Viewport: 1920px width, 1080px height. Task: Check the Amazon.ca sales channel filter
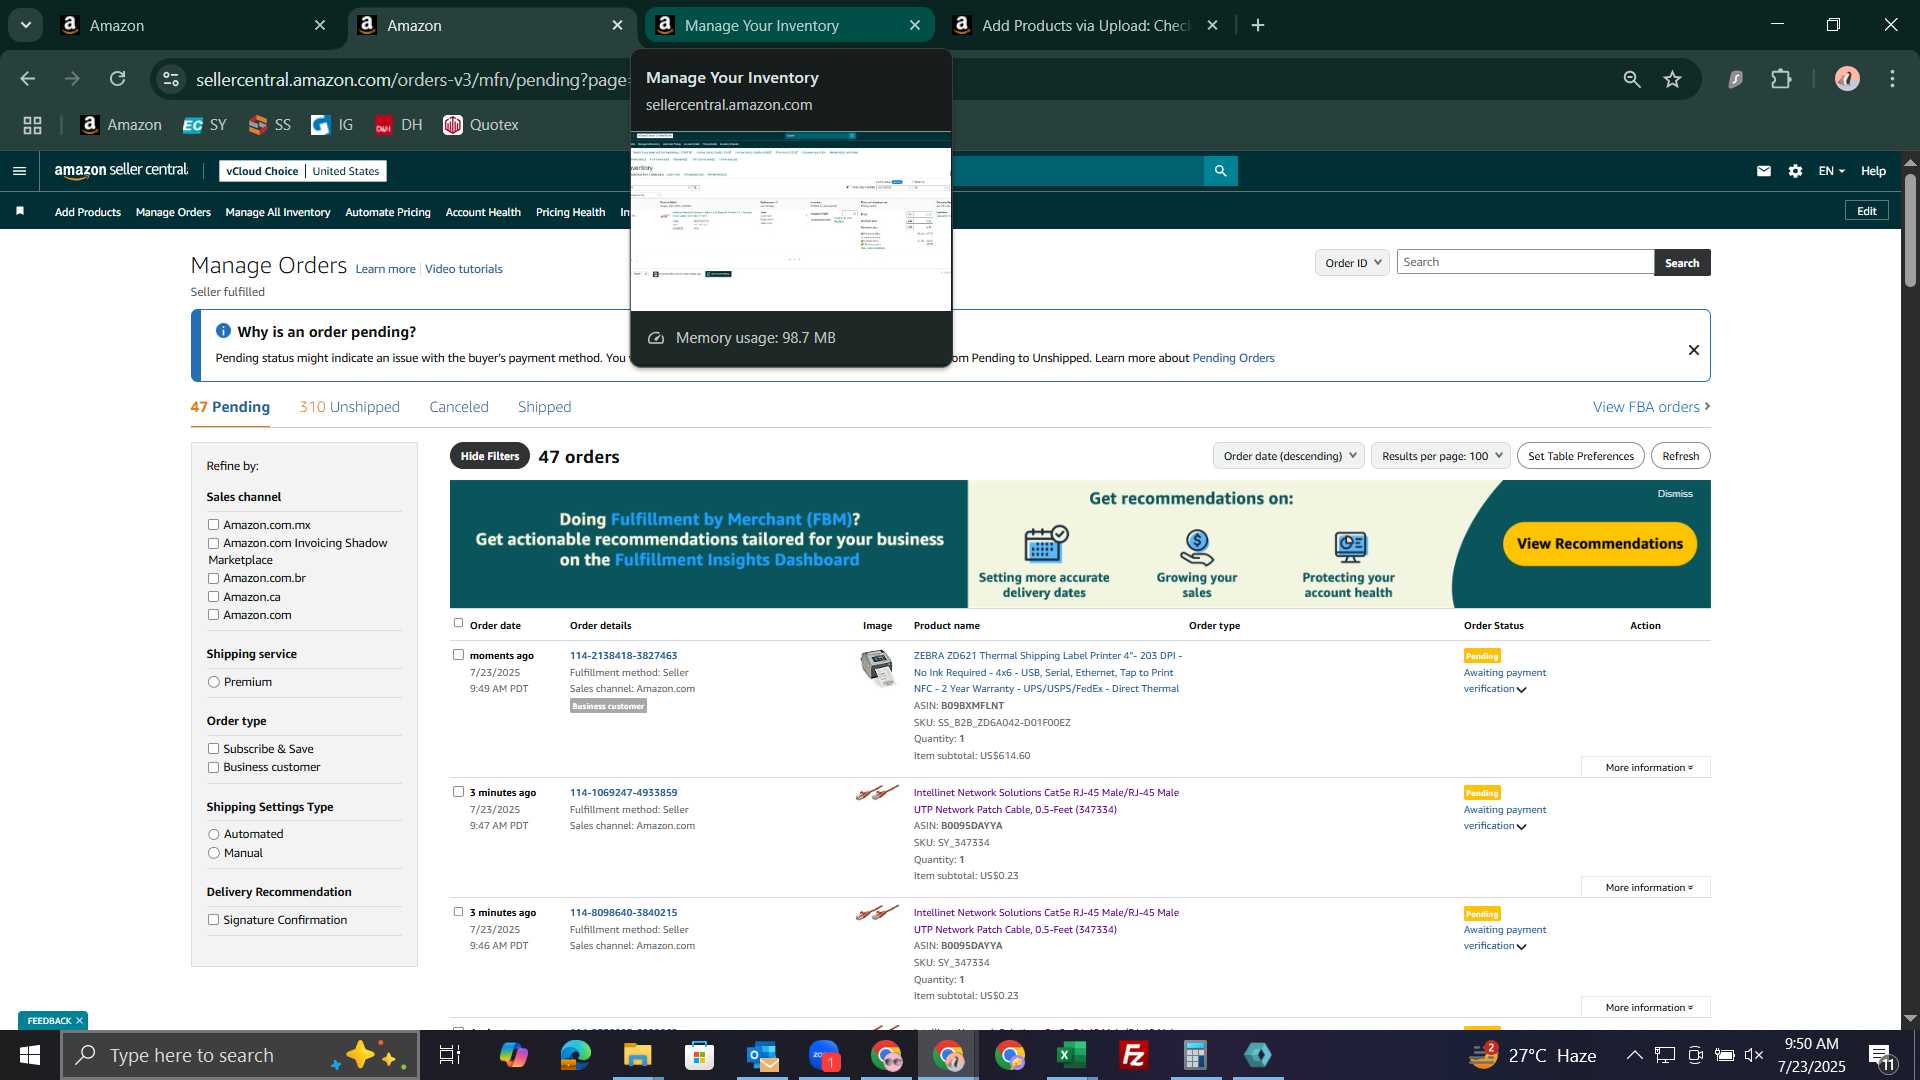click(x=213, y=597)
